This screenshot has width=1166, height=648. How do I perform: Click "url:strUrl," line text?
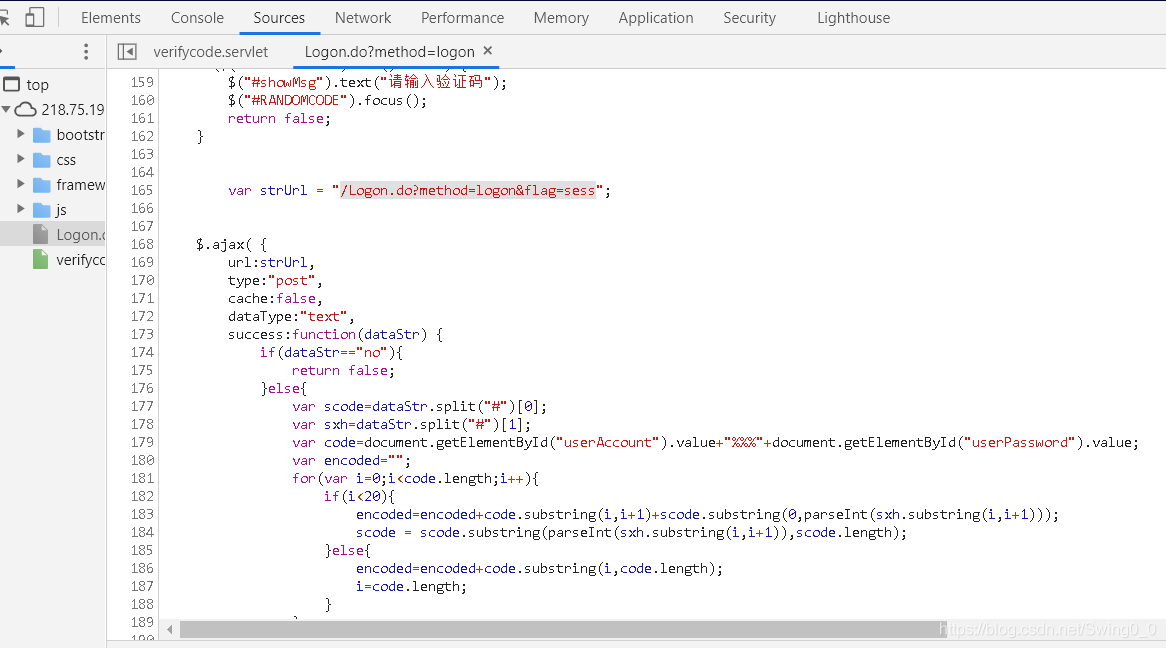pyautogui.click(x=271, y=262)
